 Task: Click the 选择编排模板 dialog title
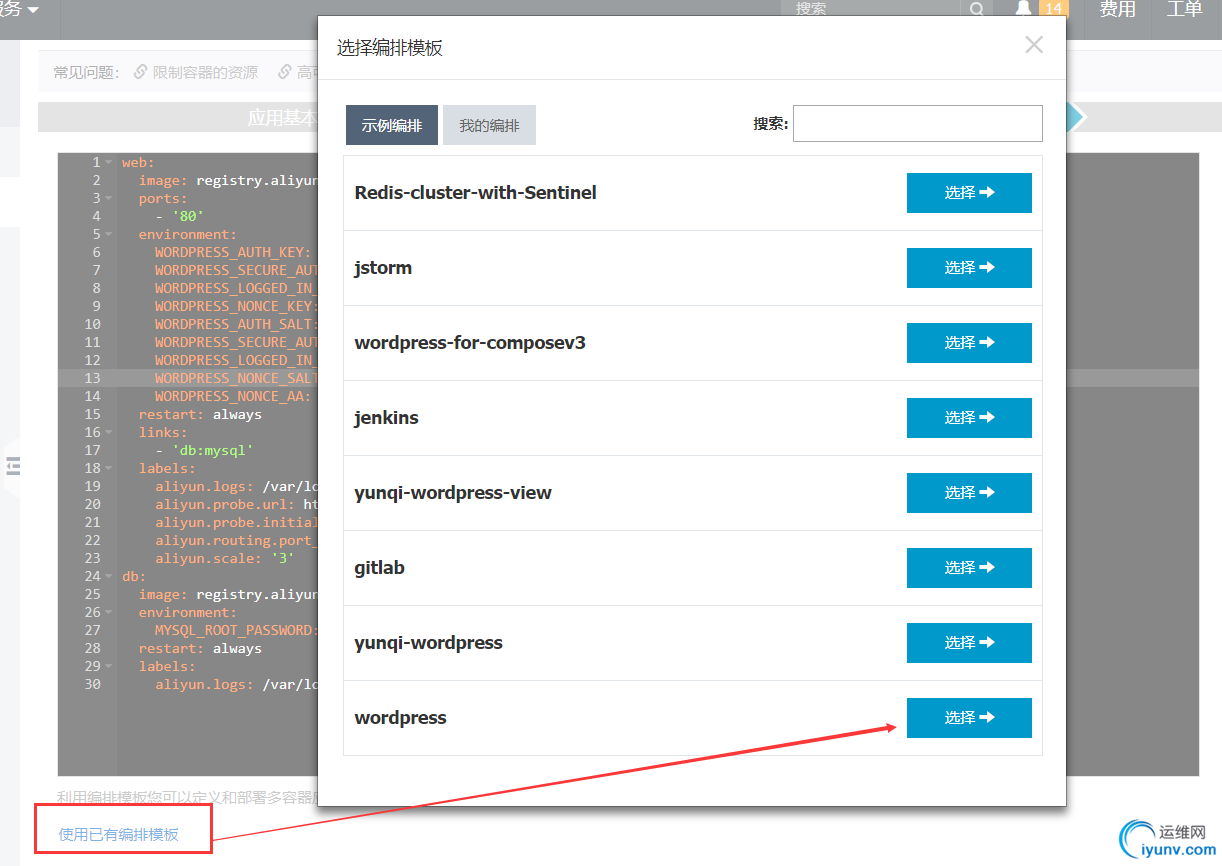click(x=389, y=48)
